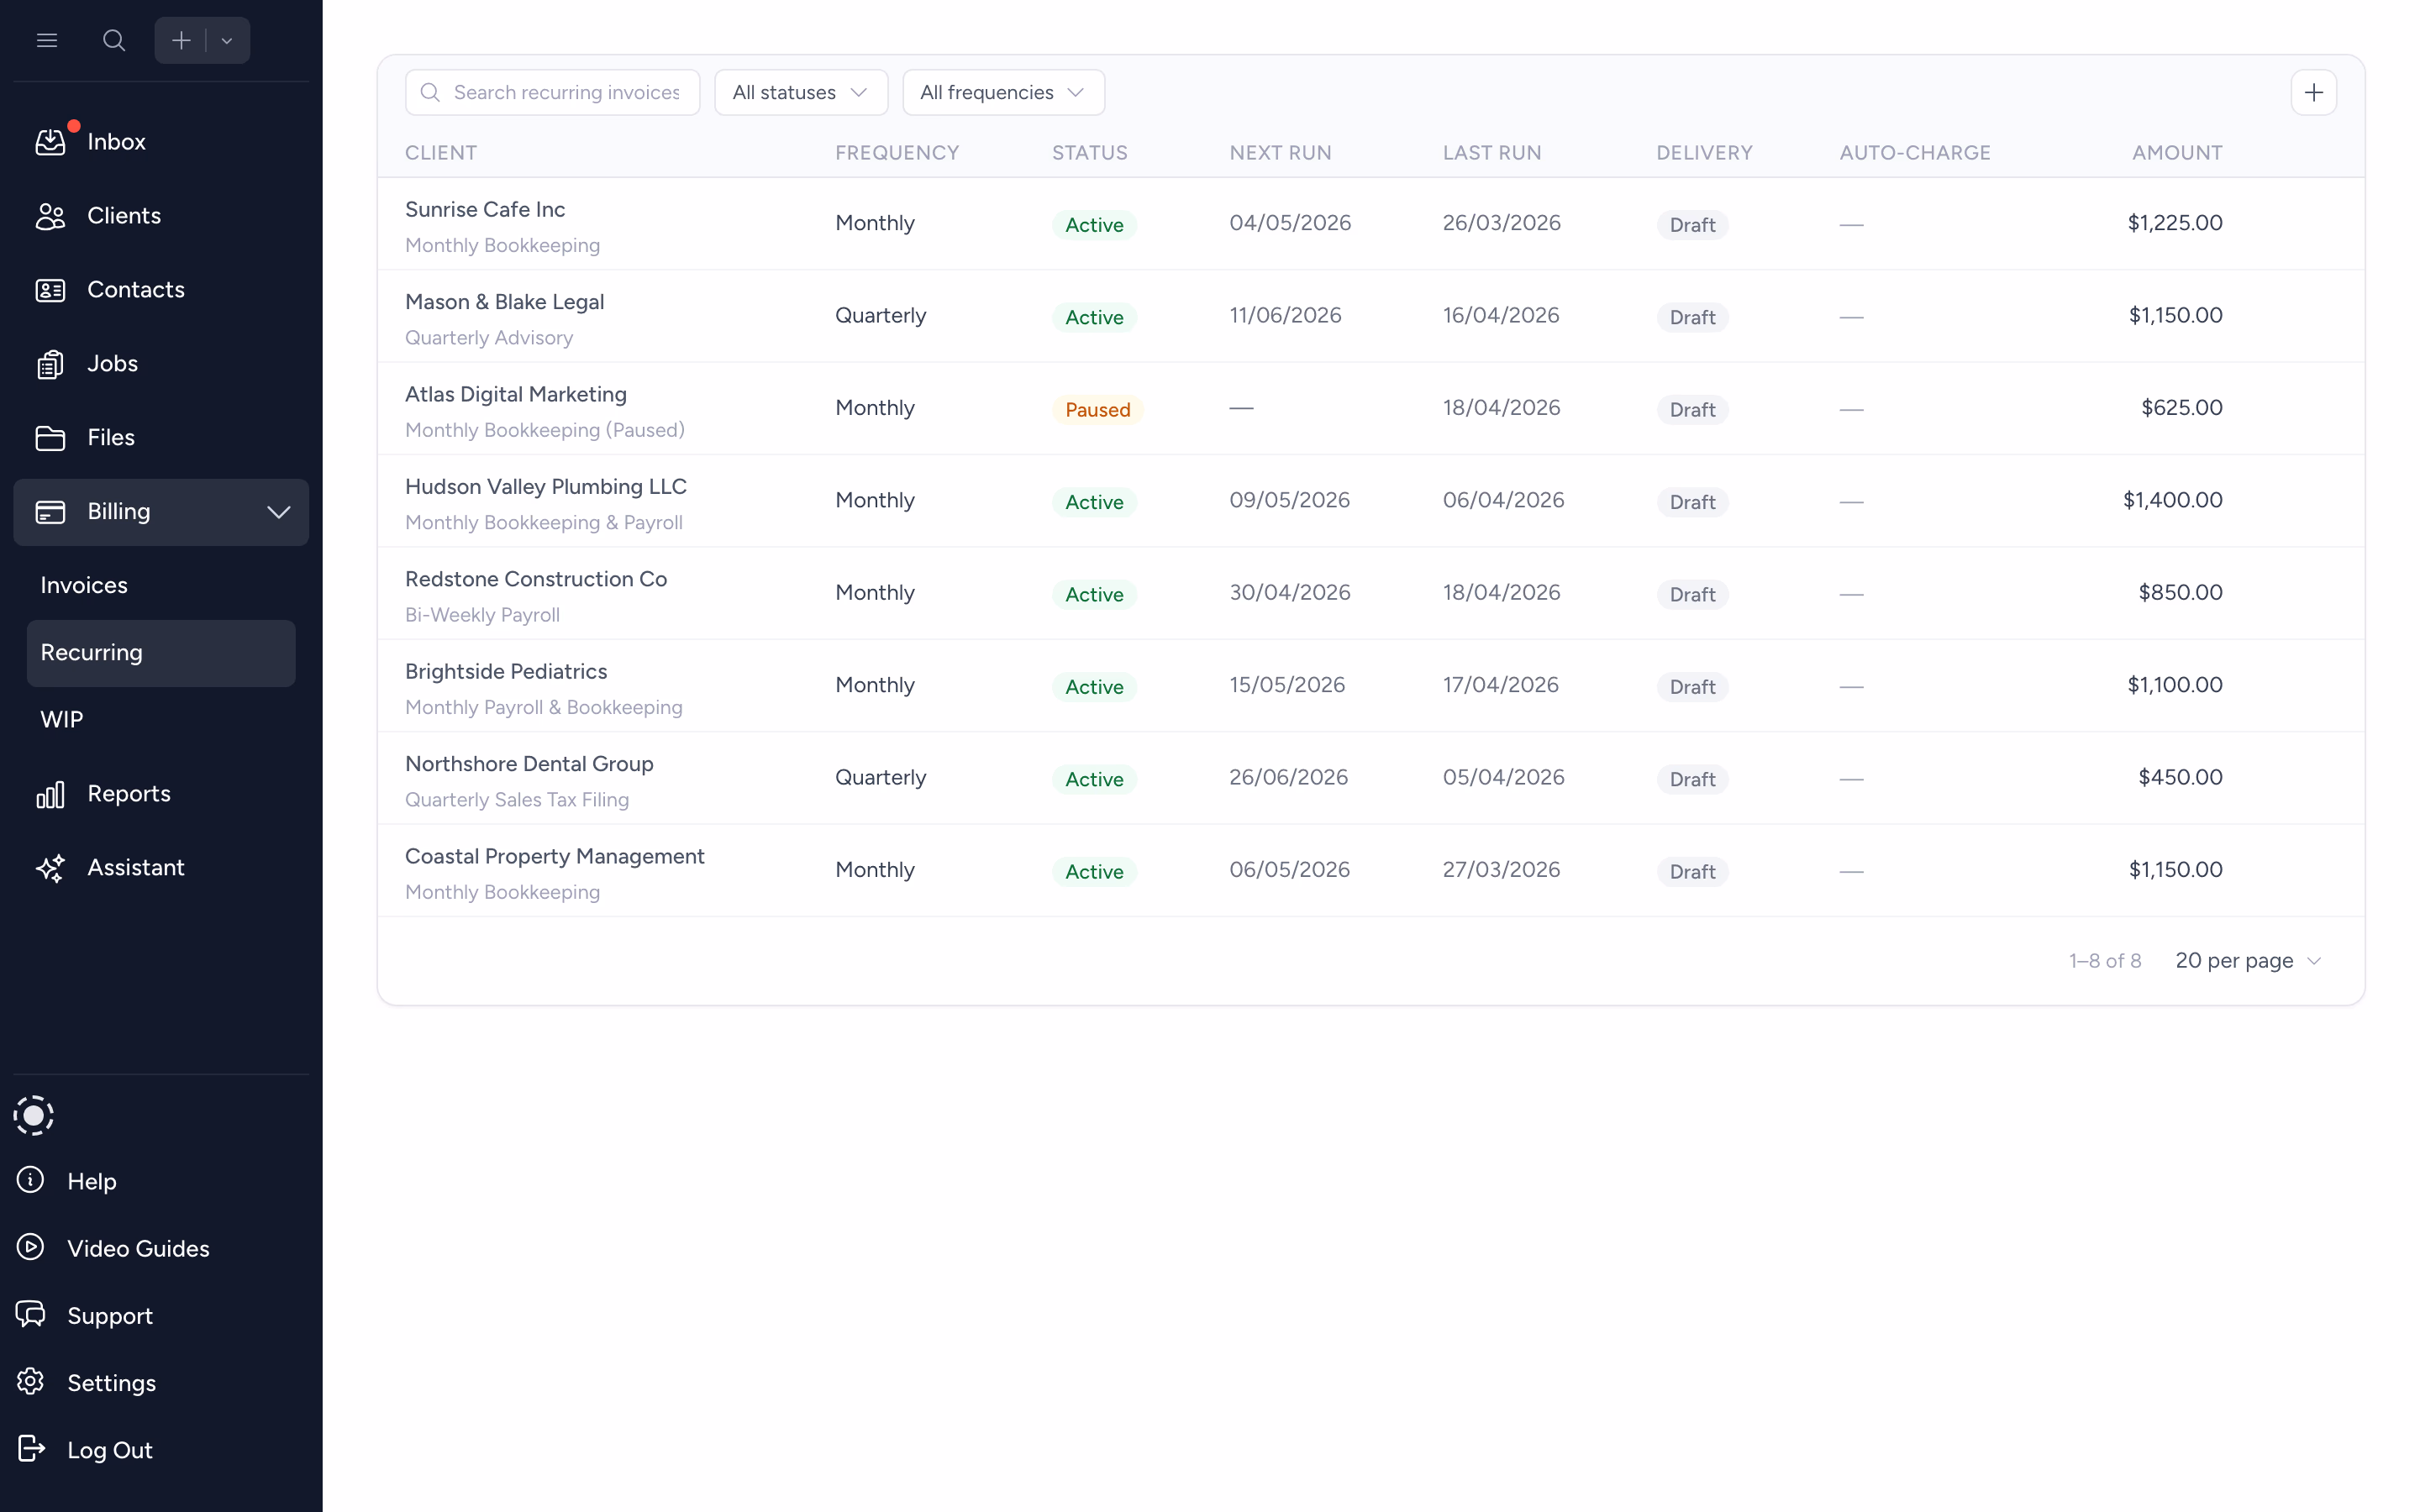
Task: Open the Settings gear link
Action: coord(110,1383)
